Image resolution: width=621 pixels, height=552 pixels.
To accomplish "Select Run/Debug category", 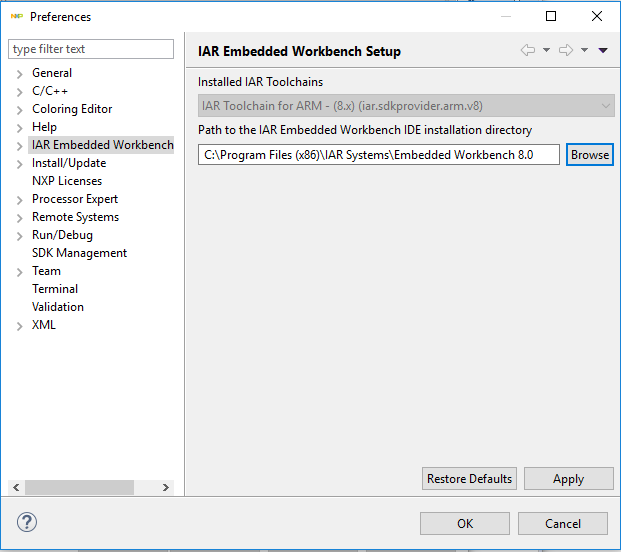I will (62, 235).
